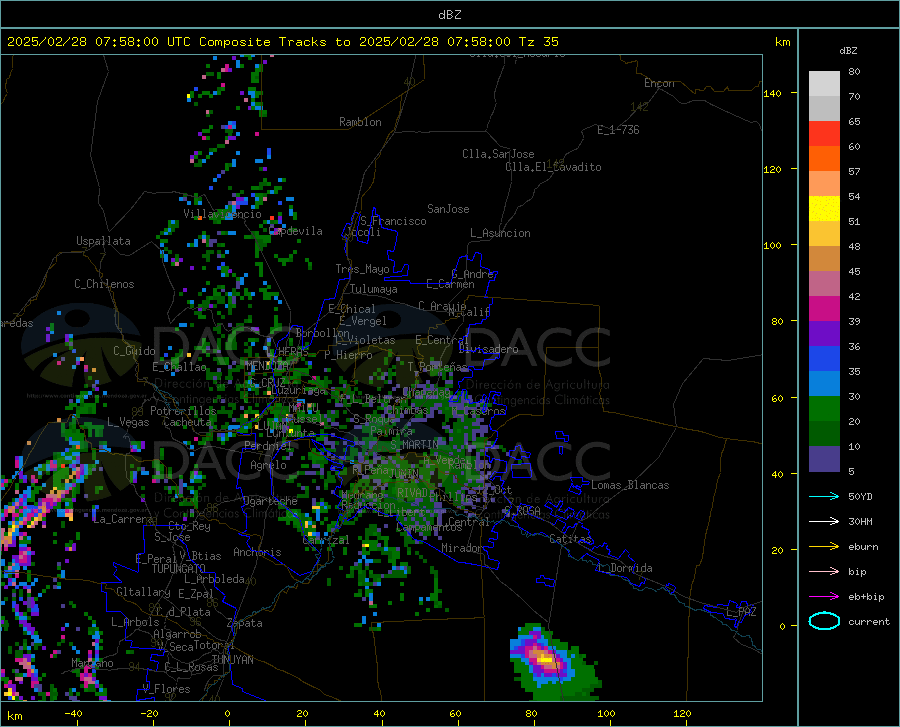Select the slate 5-10 dBZ swatch
Image resolution: width=900 pixels, height=727 pixels.
(x=824, y=459)
